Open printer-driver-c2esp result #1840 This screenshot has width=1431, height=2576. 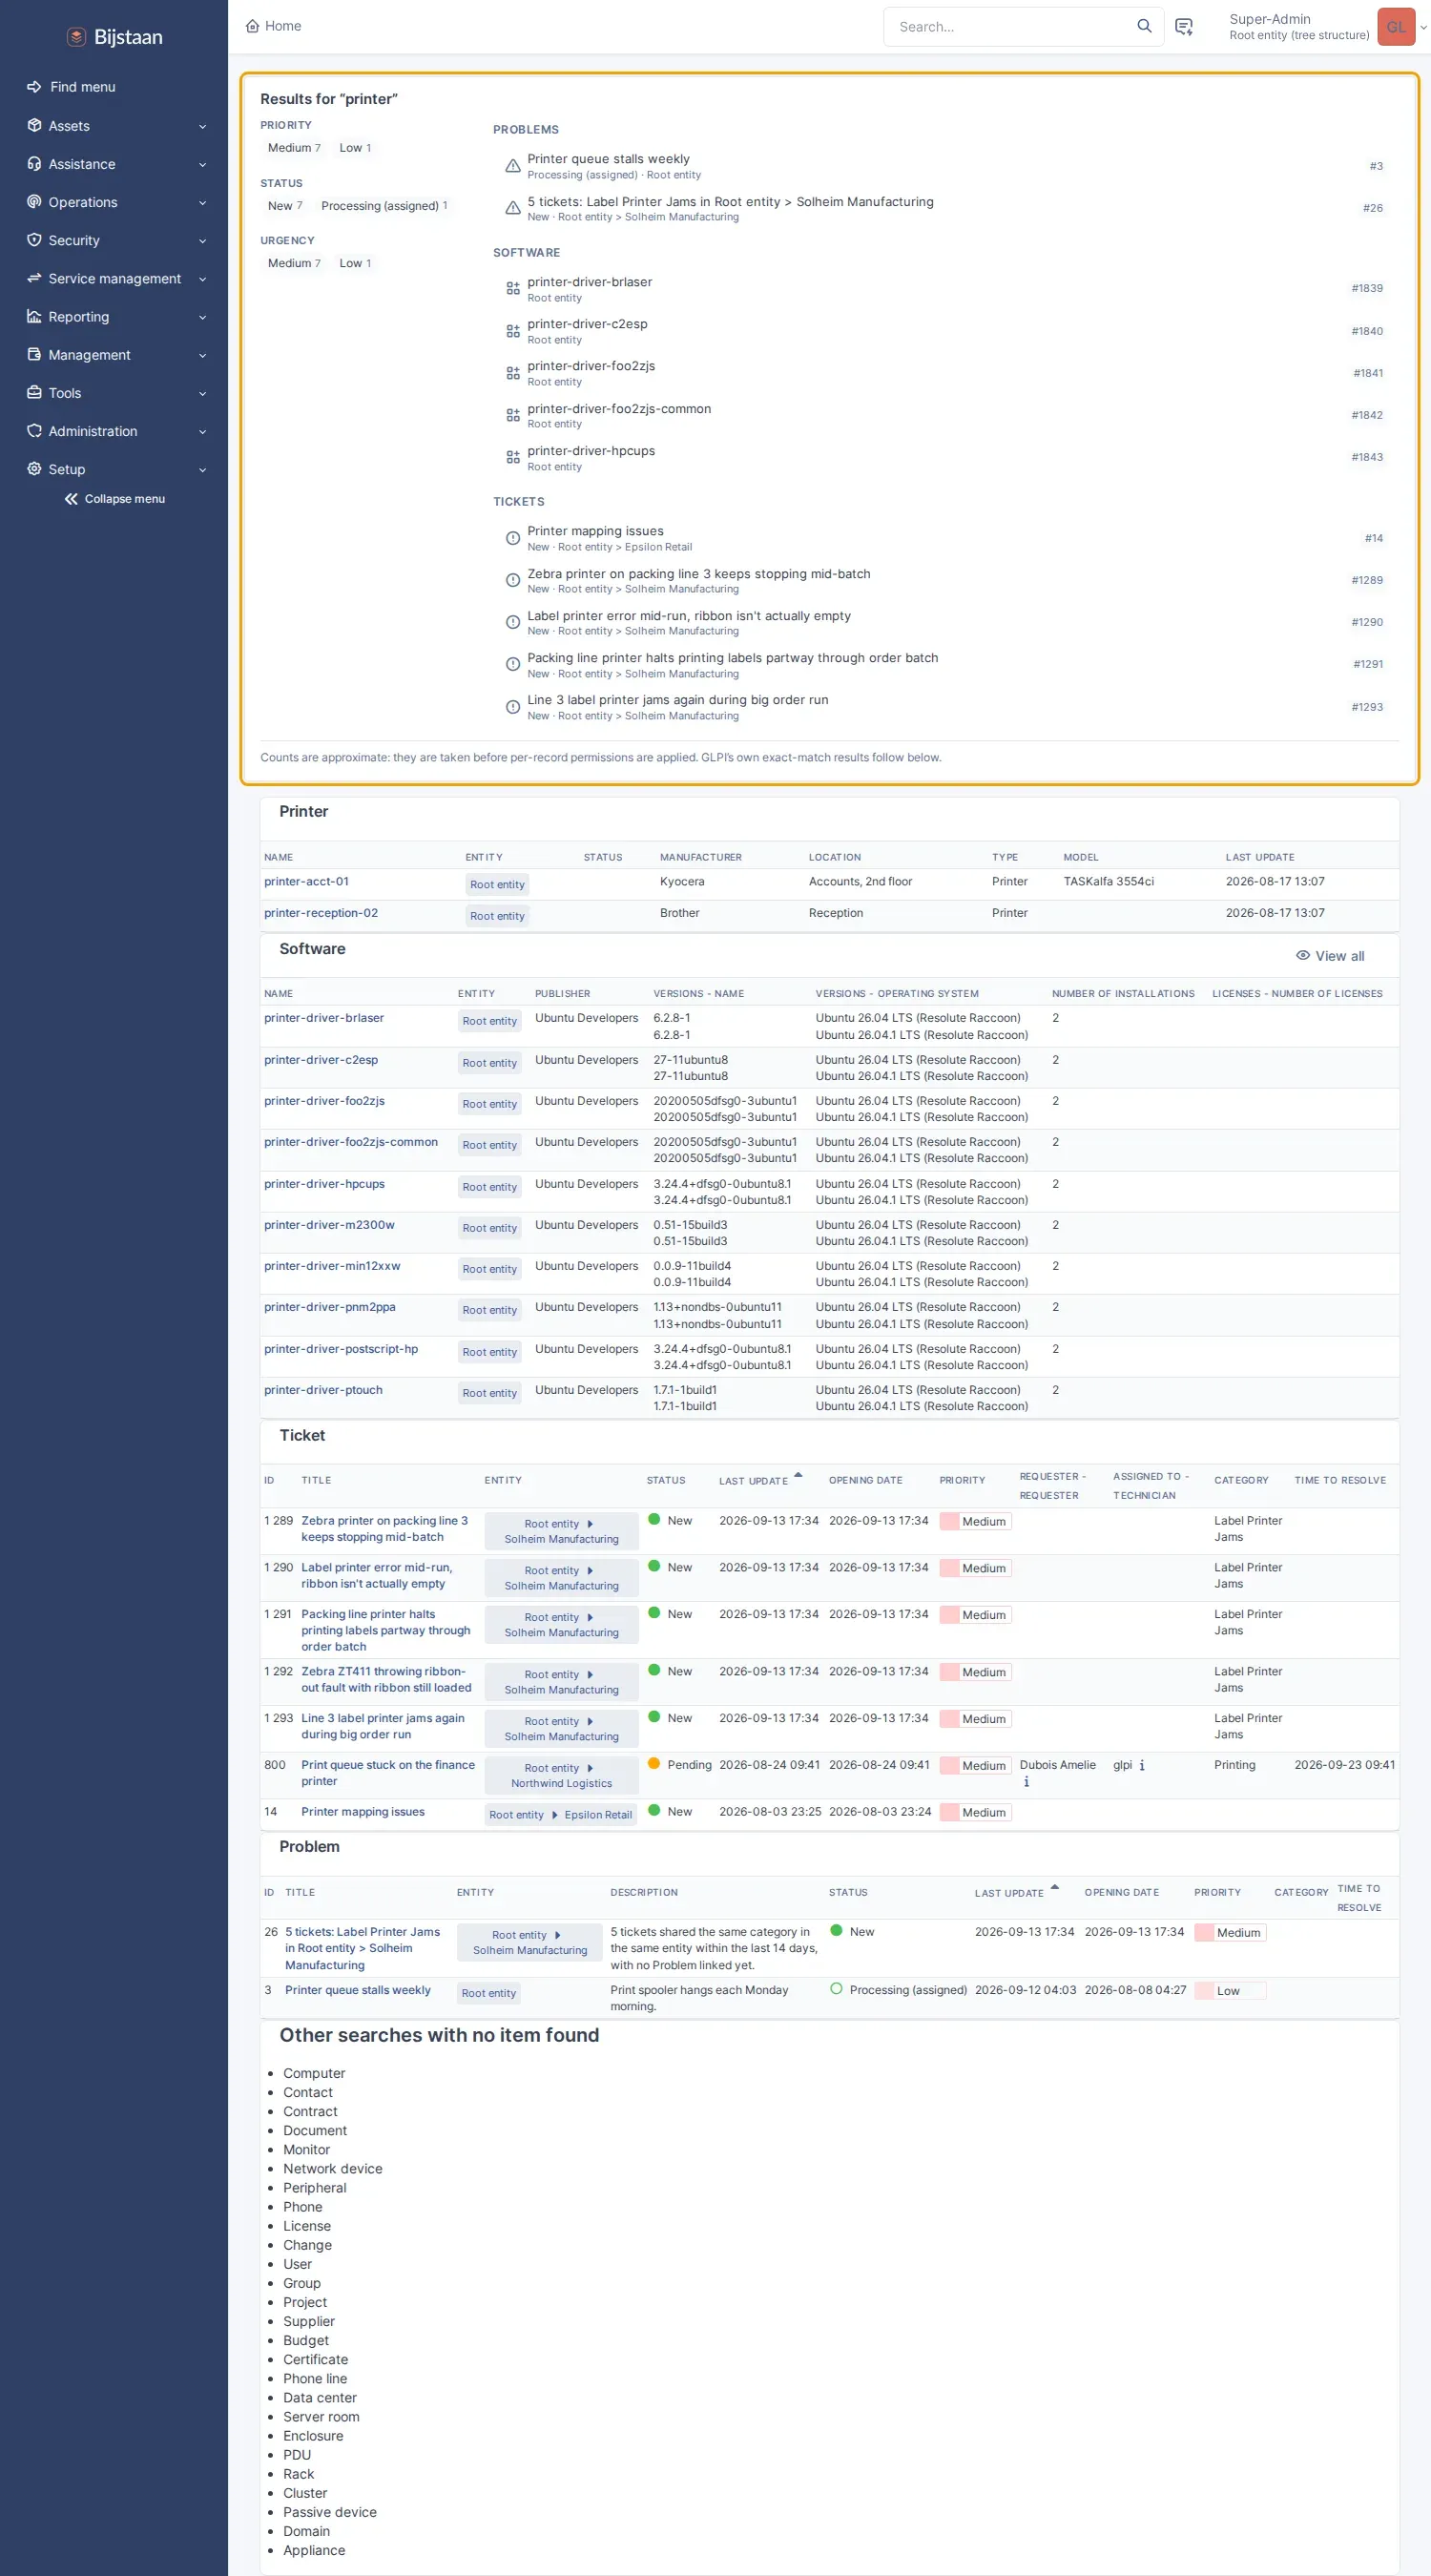(587, 324)
